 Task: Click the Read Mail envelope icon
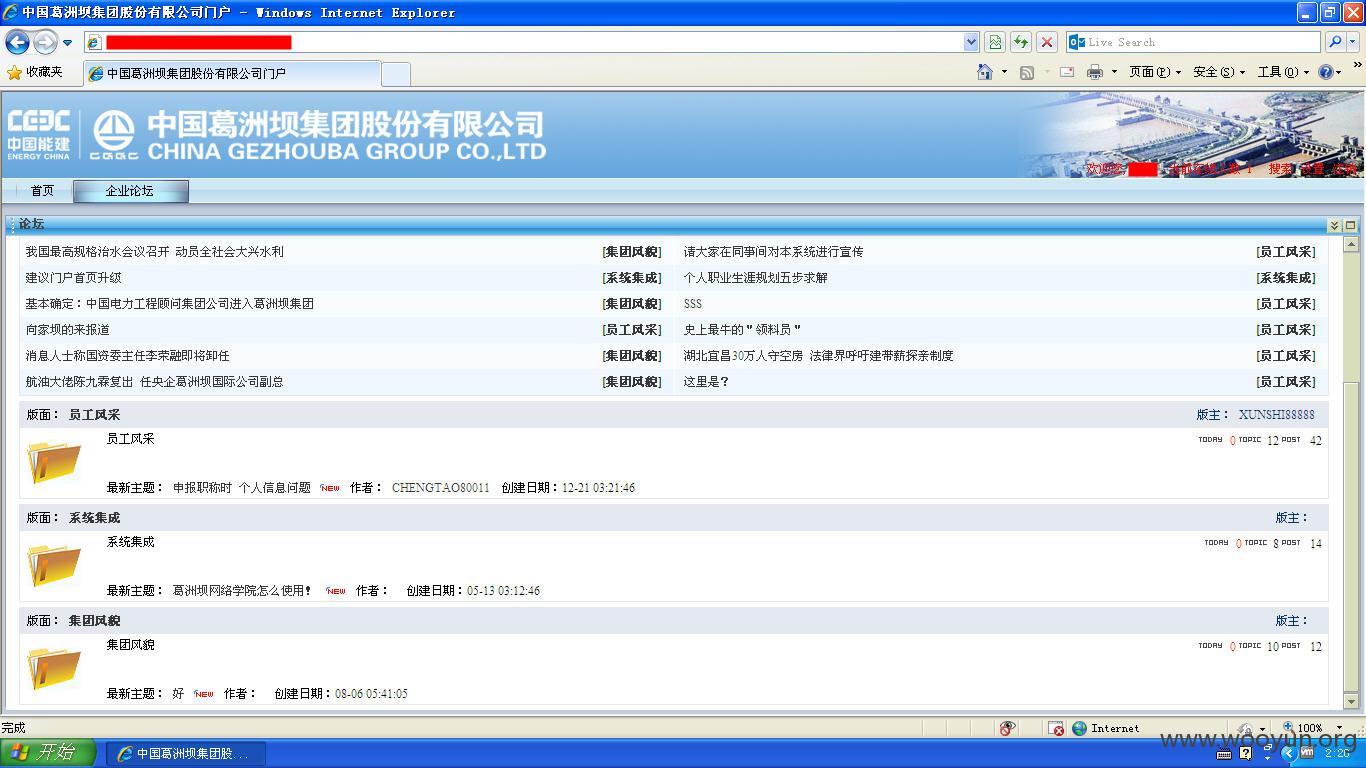click(1067, 72)
